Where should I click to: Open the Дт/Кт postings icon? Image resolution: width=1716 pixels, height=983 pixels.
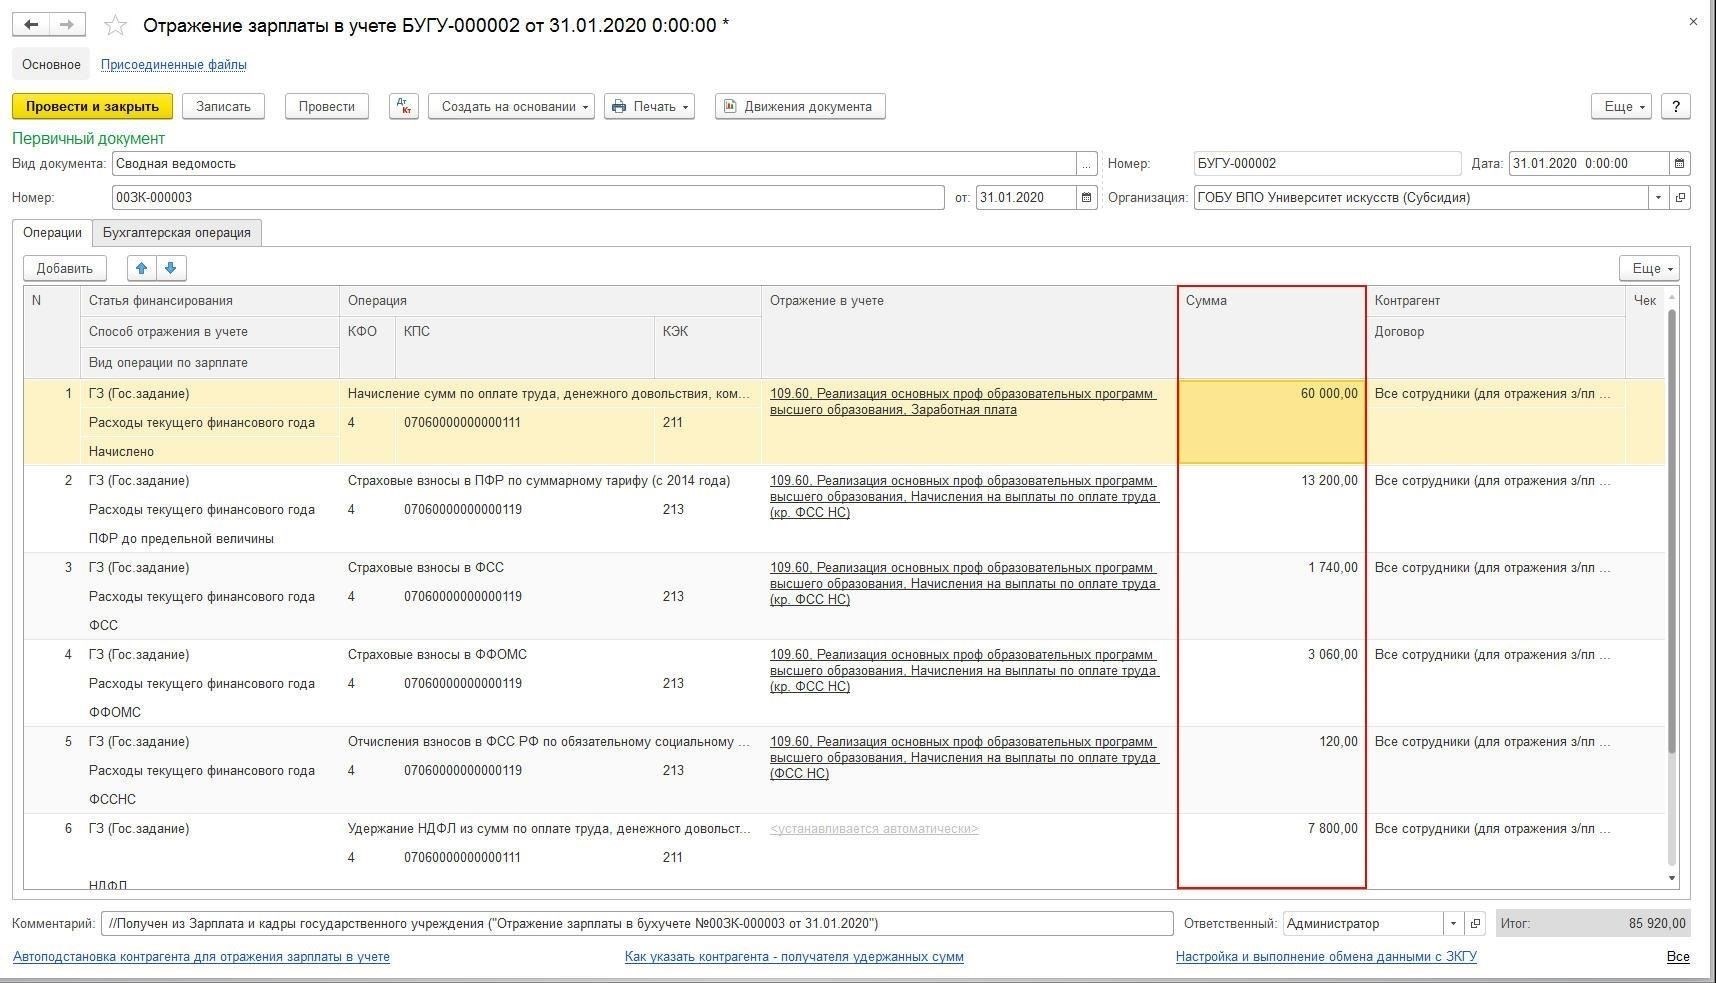[403, 107]
